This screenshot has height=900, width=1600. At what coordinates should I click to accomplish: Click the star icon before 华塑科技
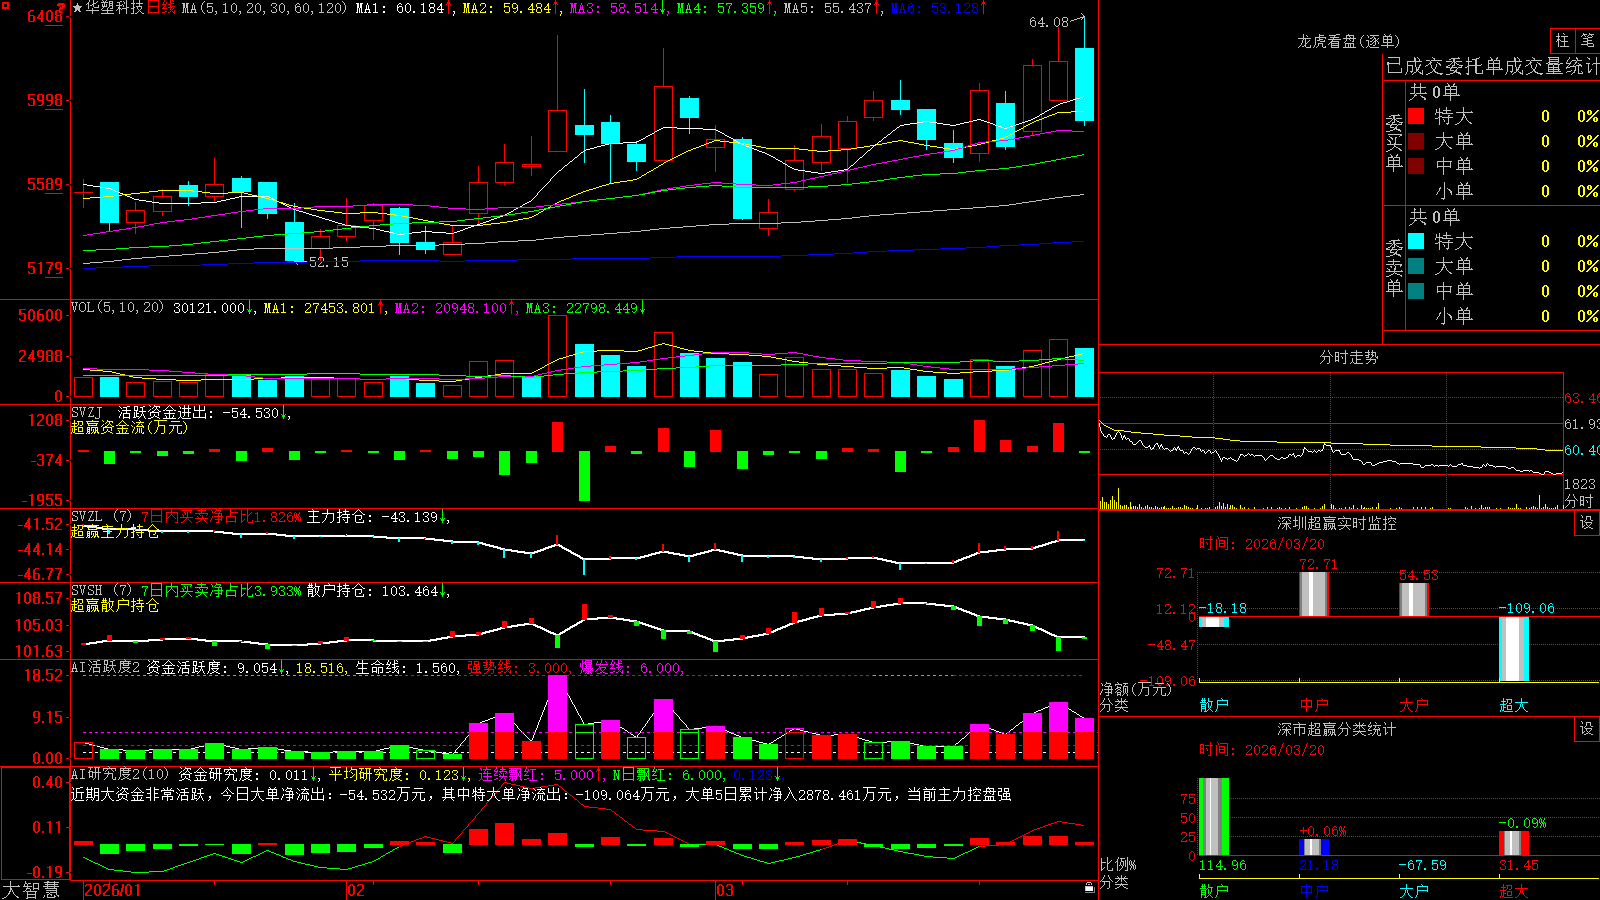coord(78,8)
